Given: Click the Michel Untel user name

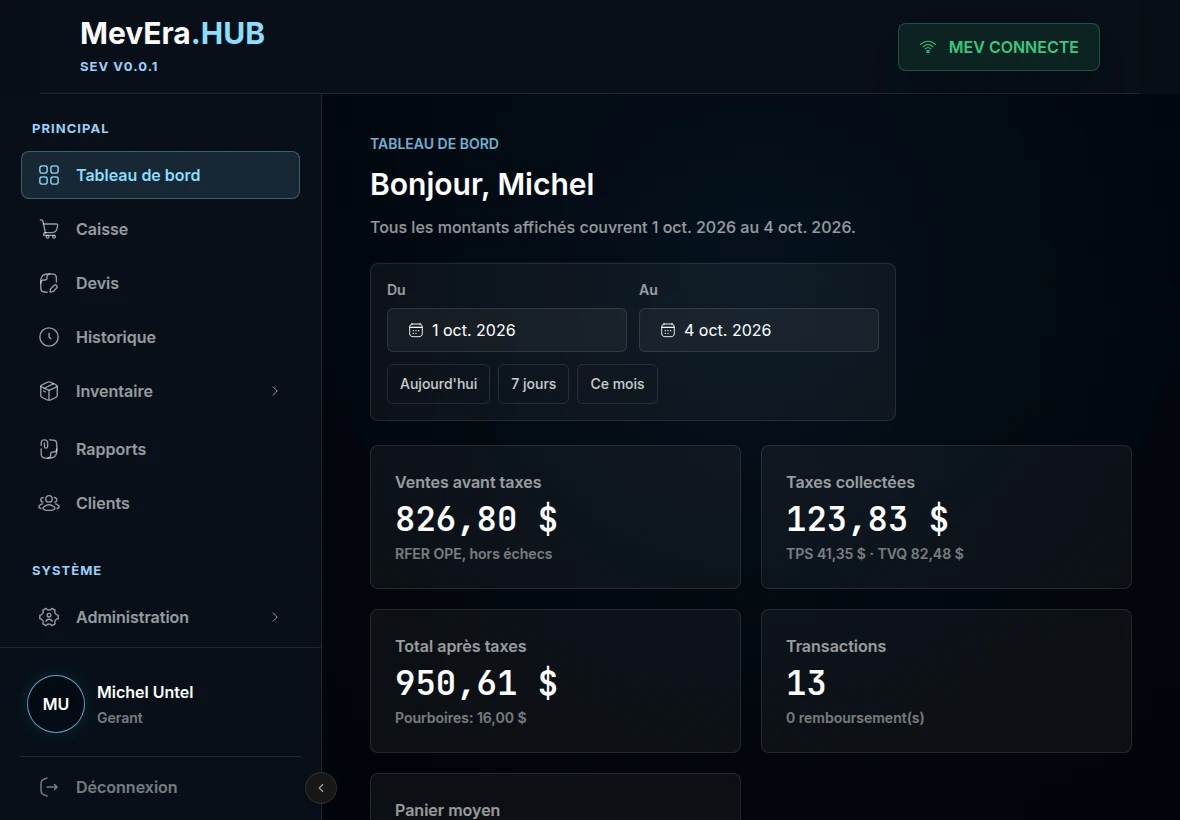Looking at the screenshot, I should point(145,692).
